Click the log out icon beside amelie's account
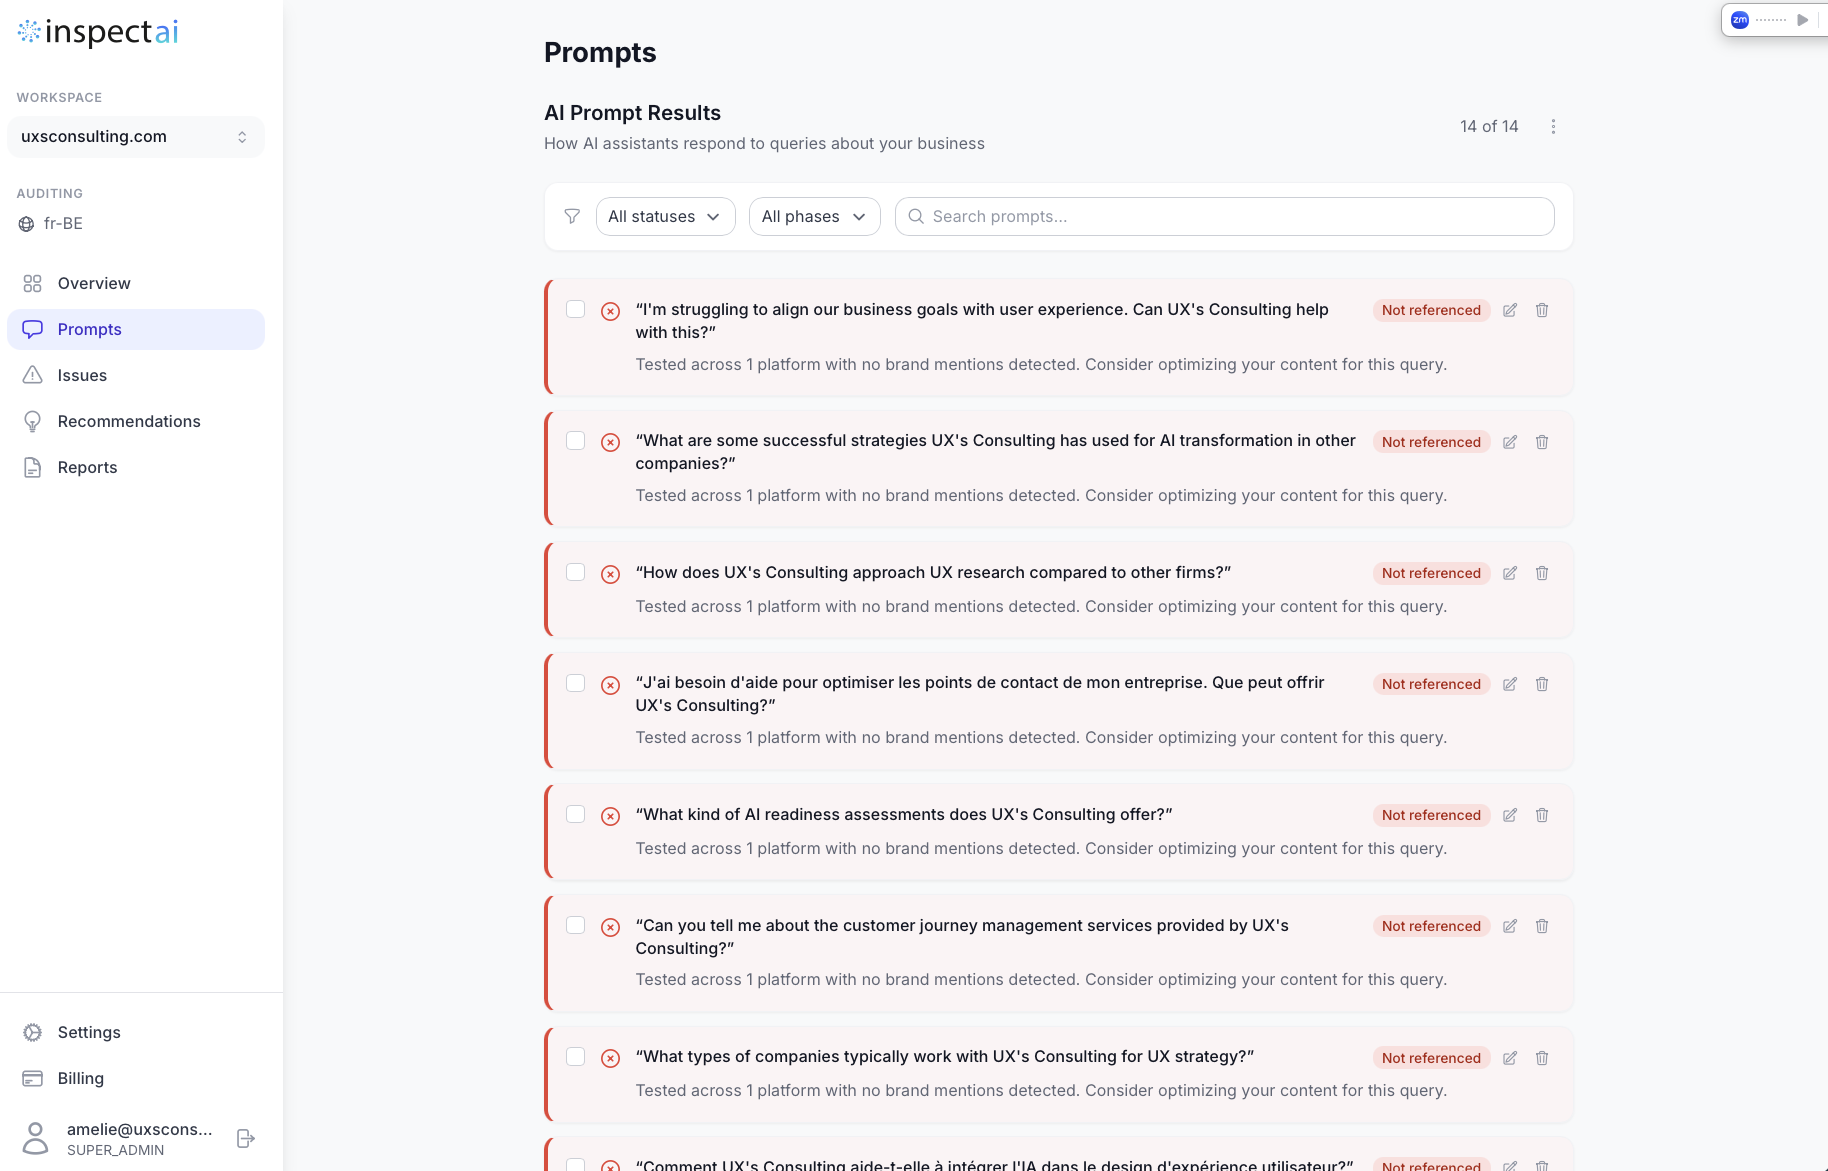 [245, 1138]
